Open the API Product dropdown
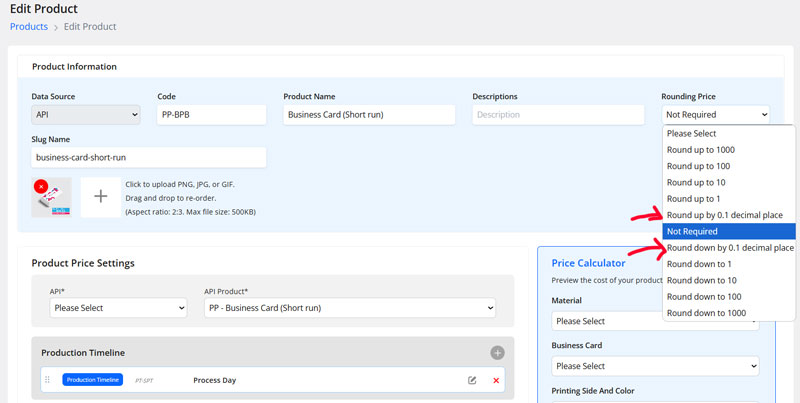Viewport: 800px width, 403px height. pyautogui.click(x=342, y=308)
